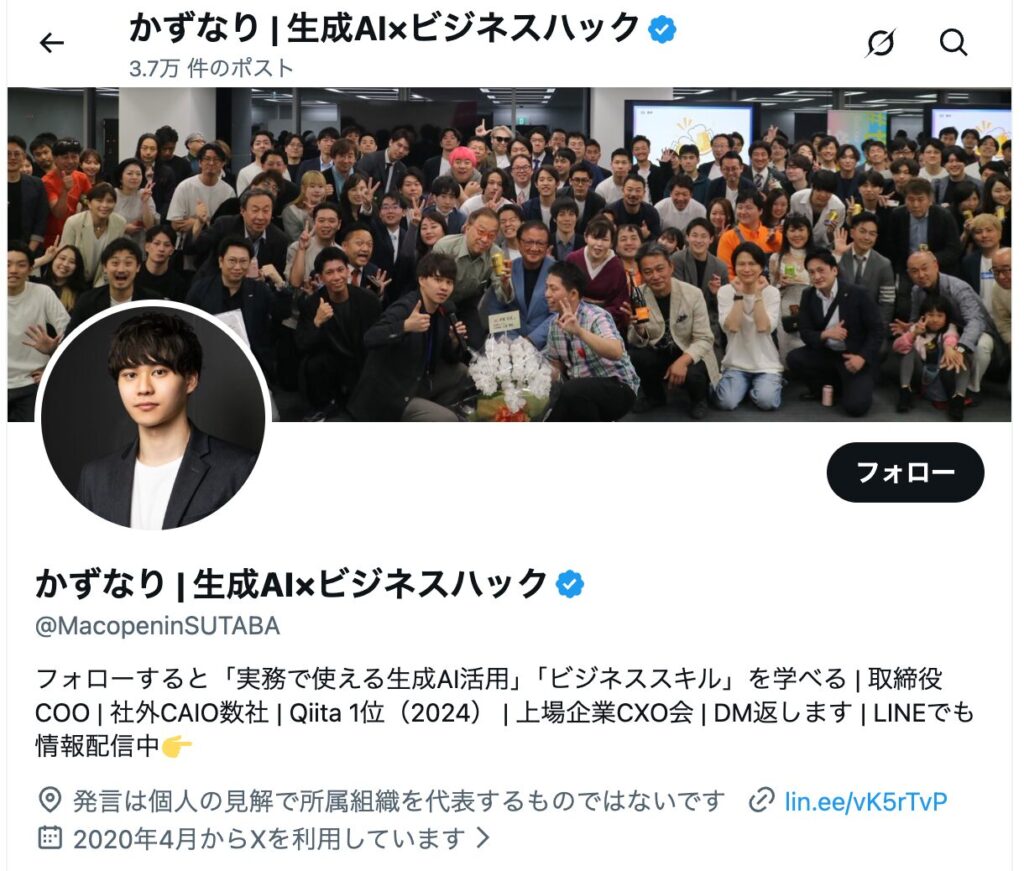
Task: Click 2020年4月からXを利用しています text
Action: pos(269,838)
